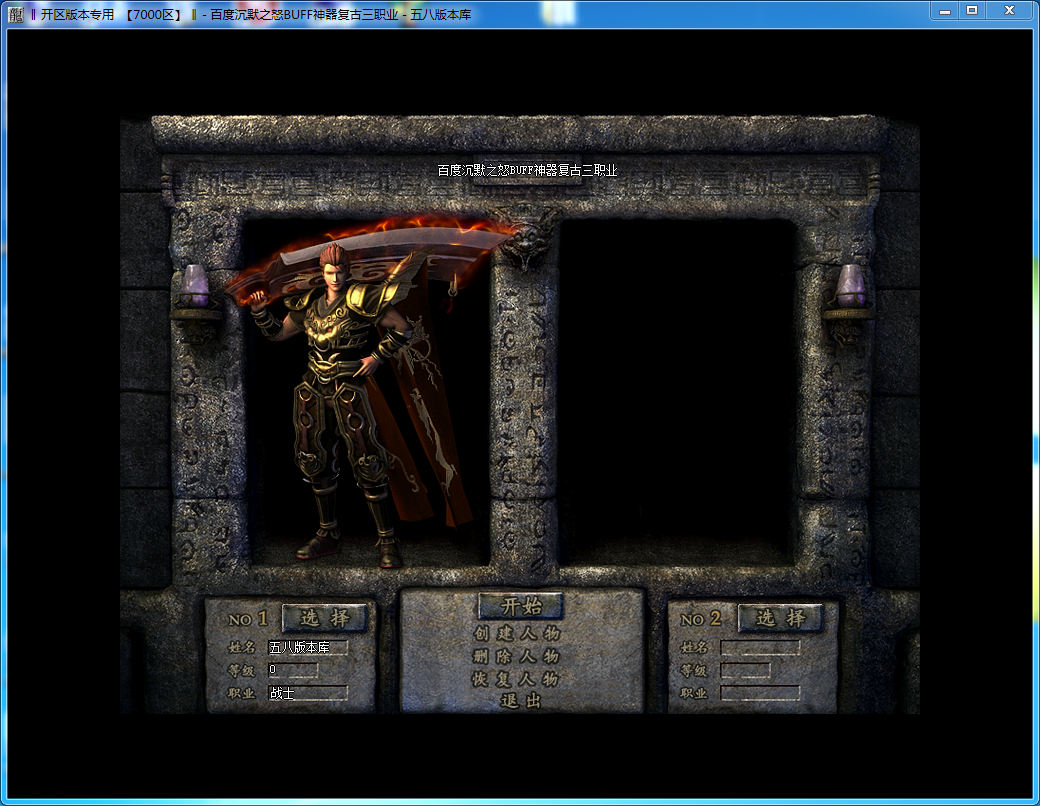Click the NO 1 class field 战士
The height and width of the screenshot is (806, 1040).
pos(308,693)
